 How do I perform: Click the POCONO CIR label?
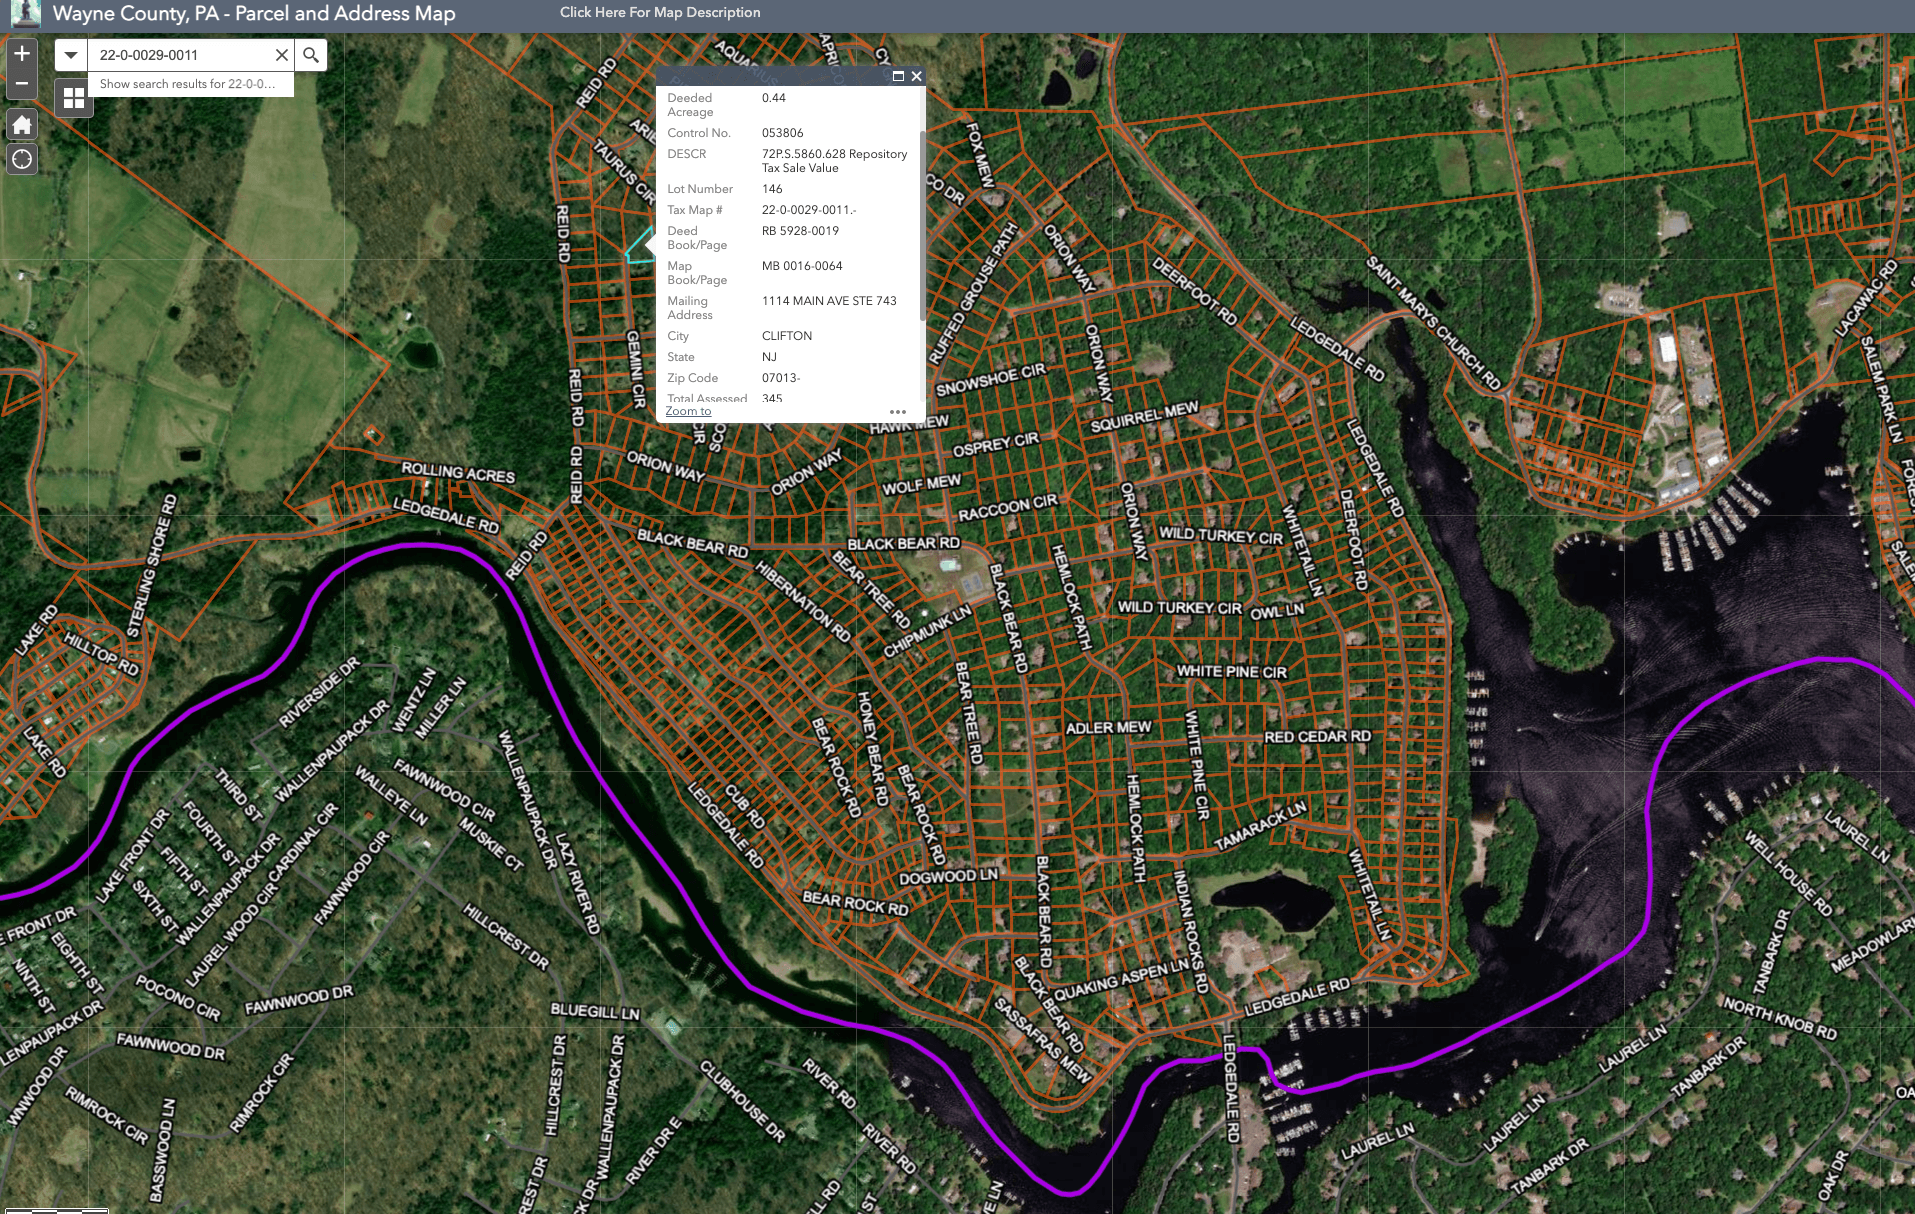[x=178, y=998]
